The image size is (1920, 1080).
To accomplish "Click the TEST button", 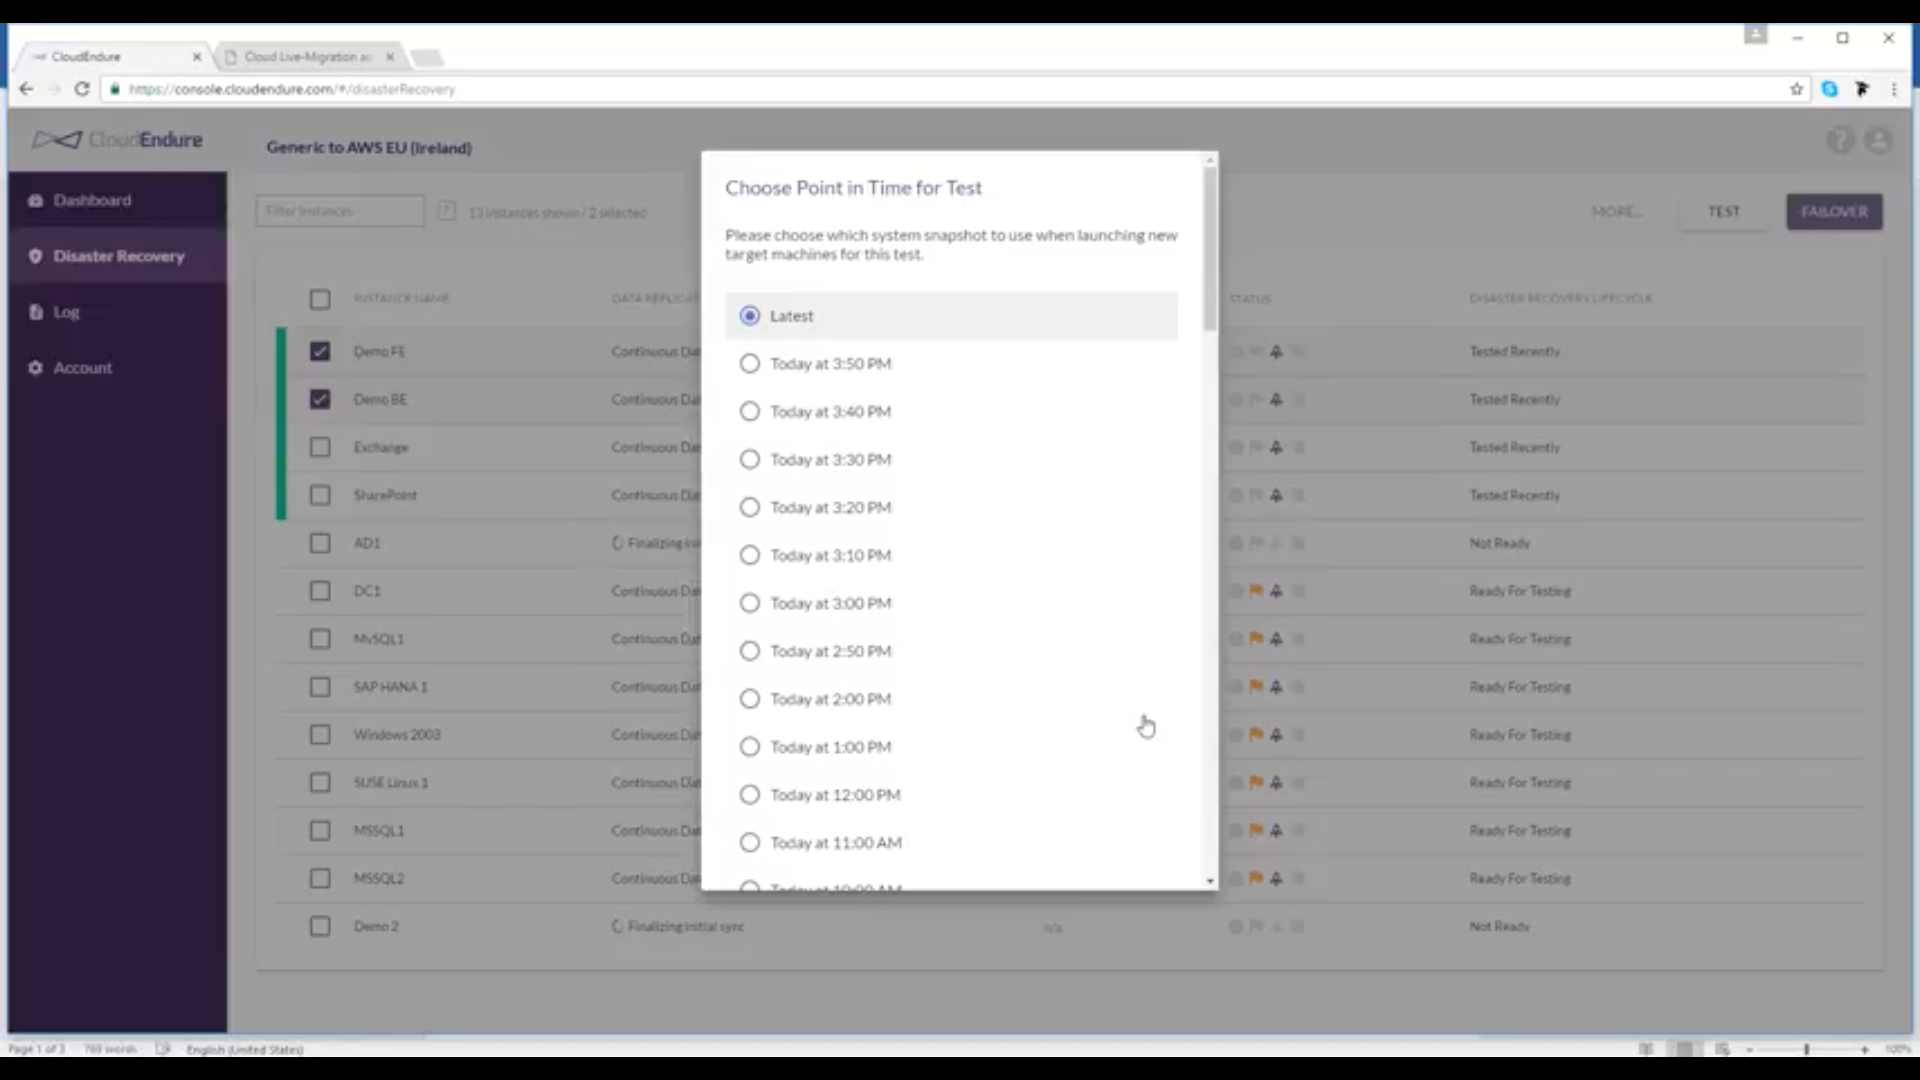I will 1723,212.
